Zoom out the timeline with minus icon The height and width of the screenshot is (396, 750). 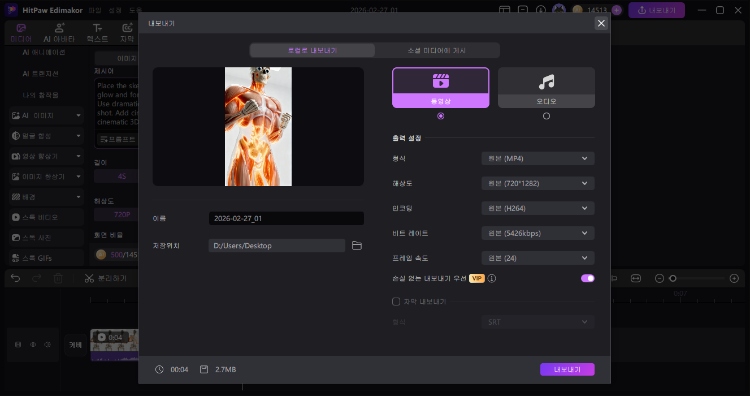(x=659, y=278)
